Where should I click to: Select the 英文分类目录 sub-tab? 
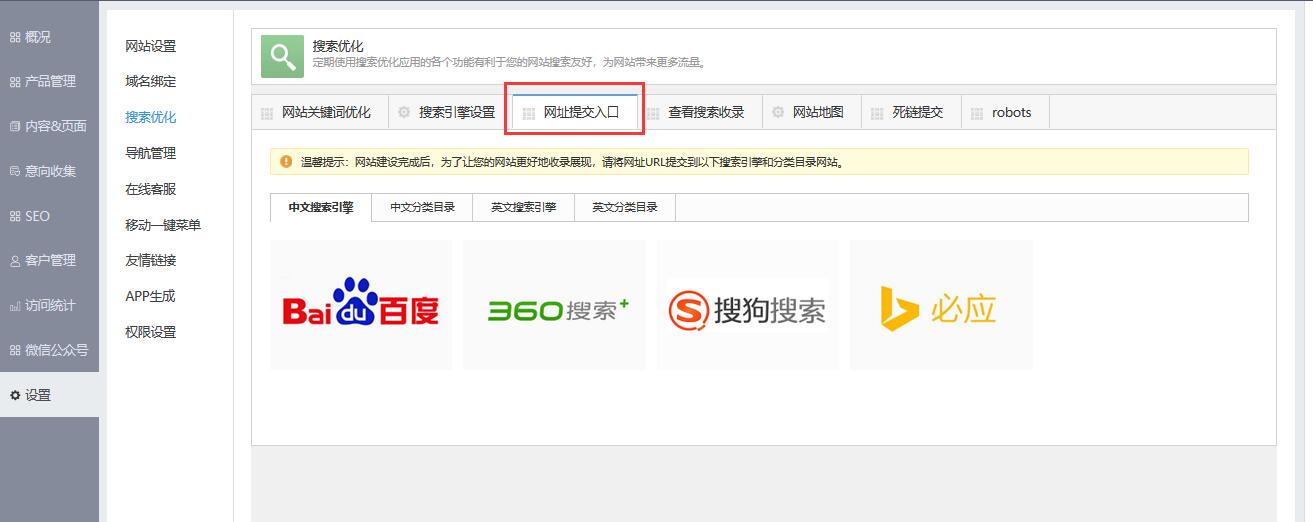click(x=624, y=208)
